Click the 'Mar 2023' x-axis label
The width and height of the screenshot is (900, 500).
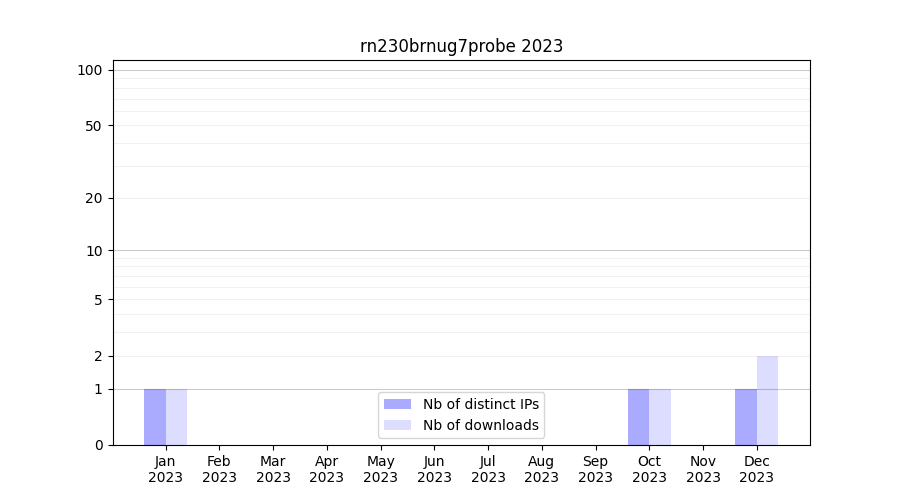[273, 469]
